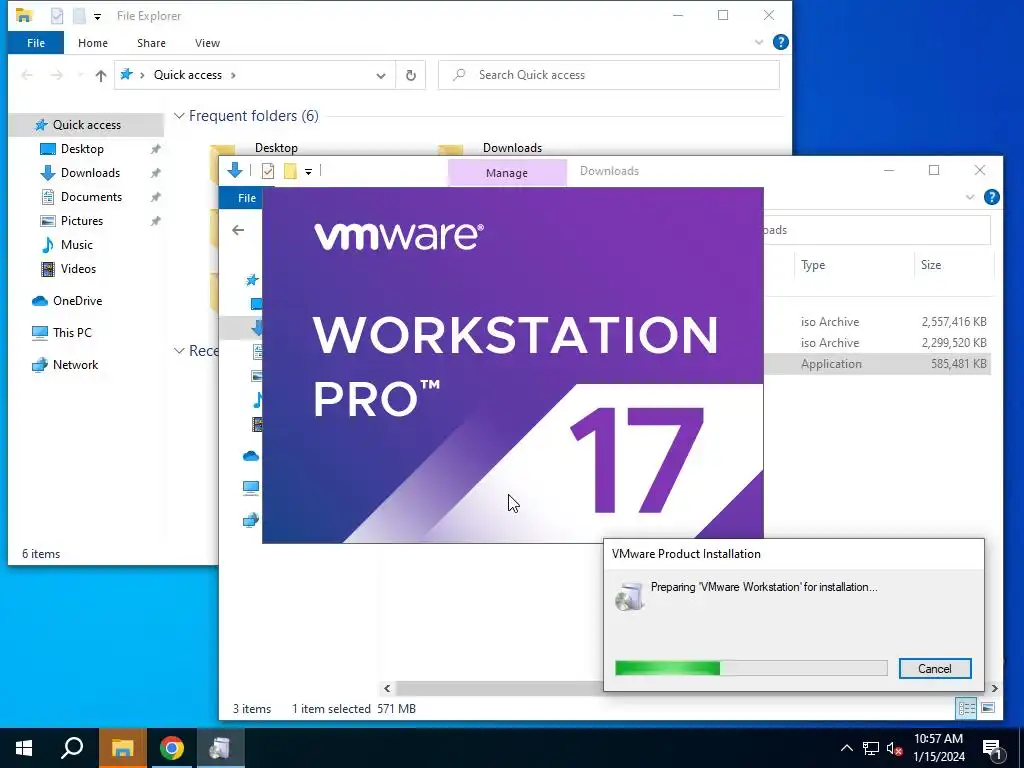Image resolution: width=1024 pixels, height=768 pixels.
Task: Collapse the Frequent folders section
Action: (x=179, y=116)
